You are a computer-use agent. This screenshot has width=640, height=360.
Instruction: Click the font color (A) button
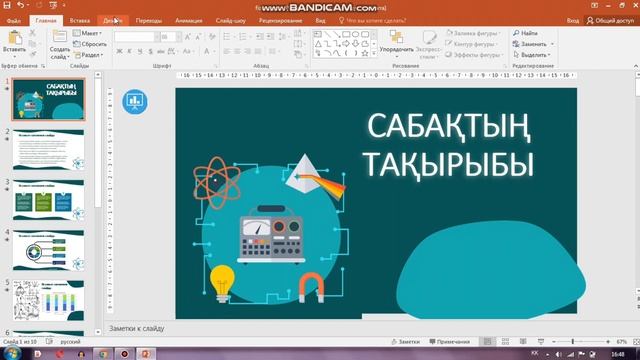pyautogui.click(x=207, y=51)
